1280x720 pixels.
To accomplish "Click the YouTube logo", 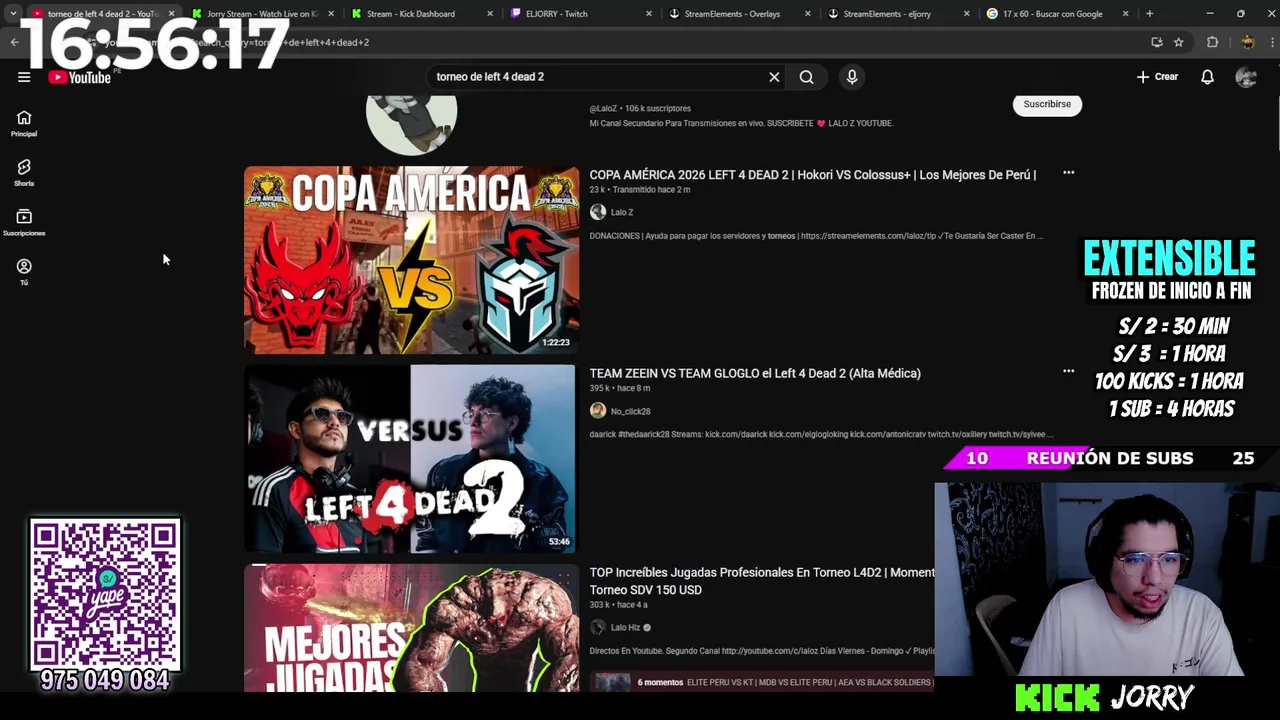I will 79,77.
